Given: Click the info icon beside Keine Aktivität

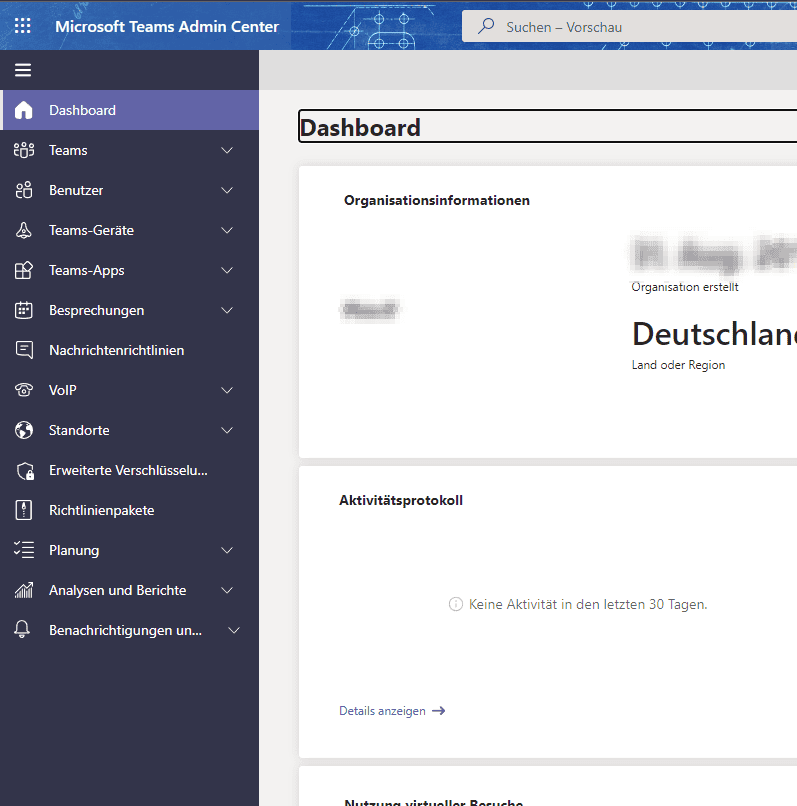Looking at the screenshot, I should click(x=456, y=604).
